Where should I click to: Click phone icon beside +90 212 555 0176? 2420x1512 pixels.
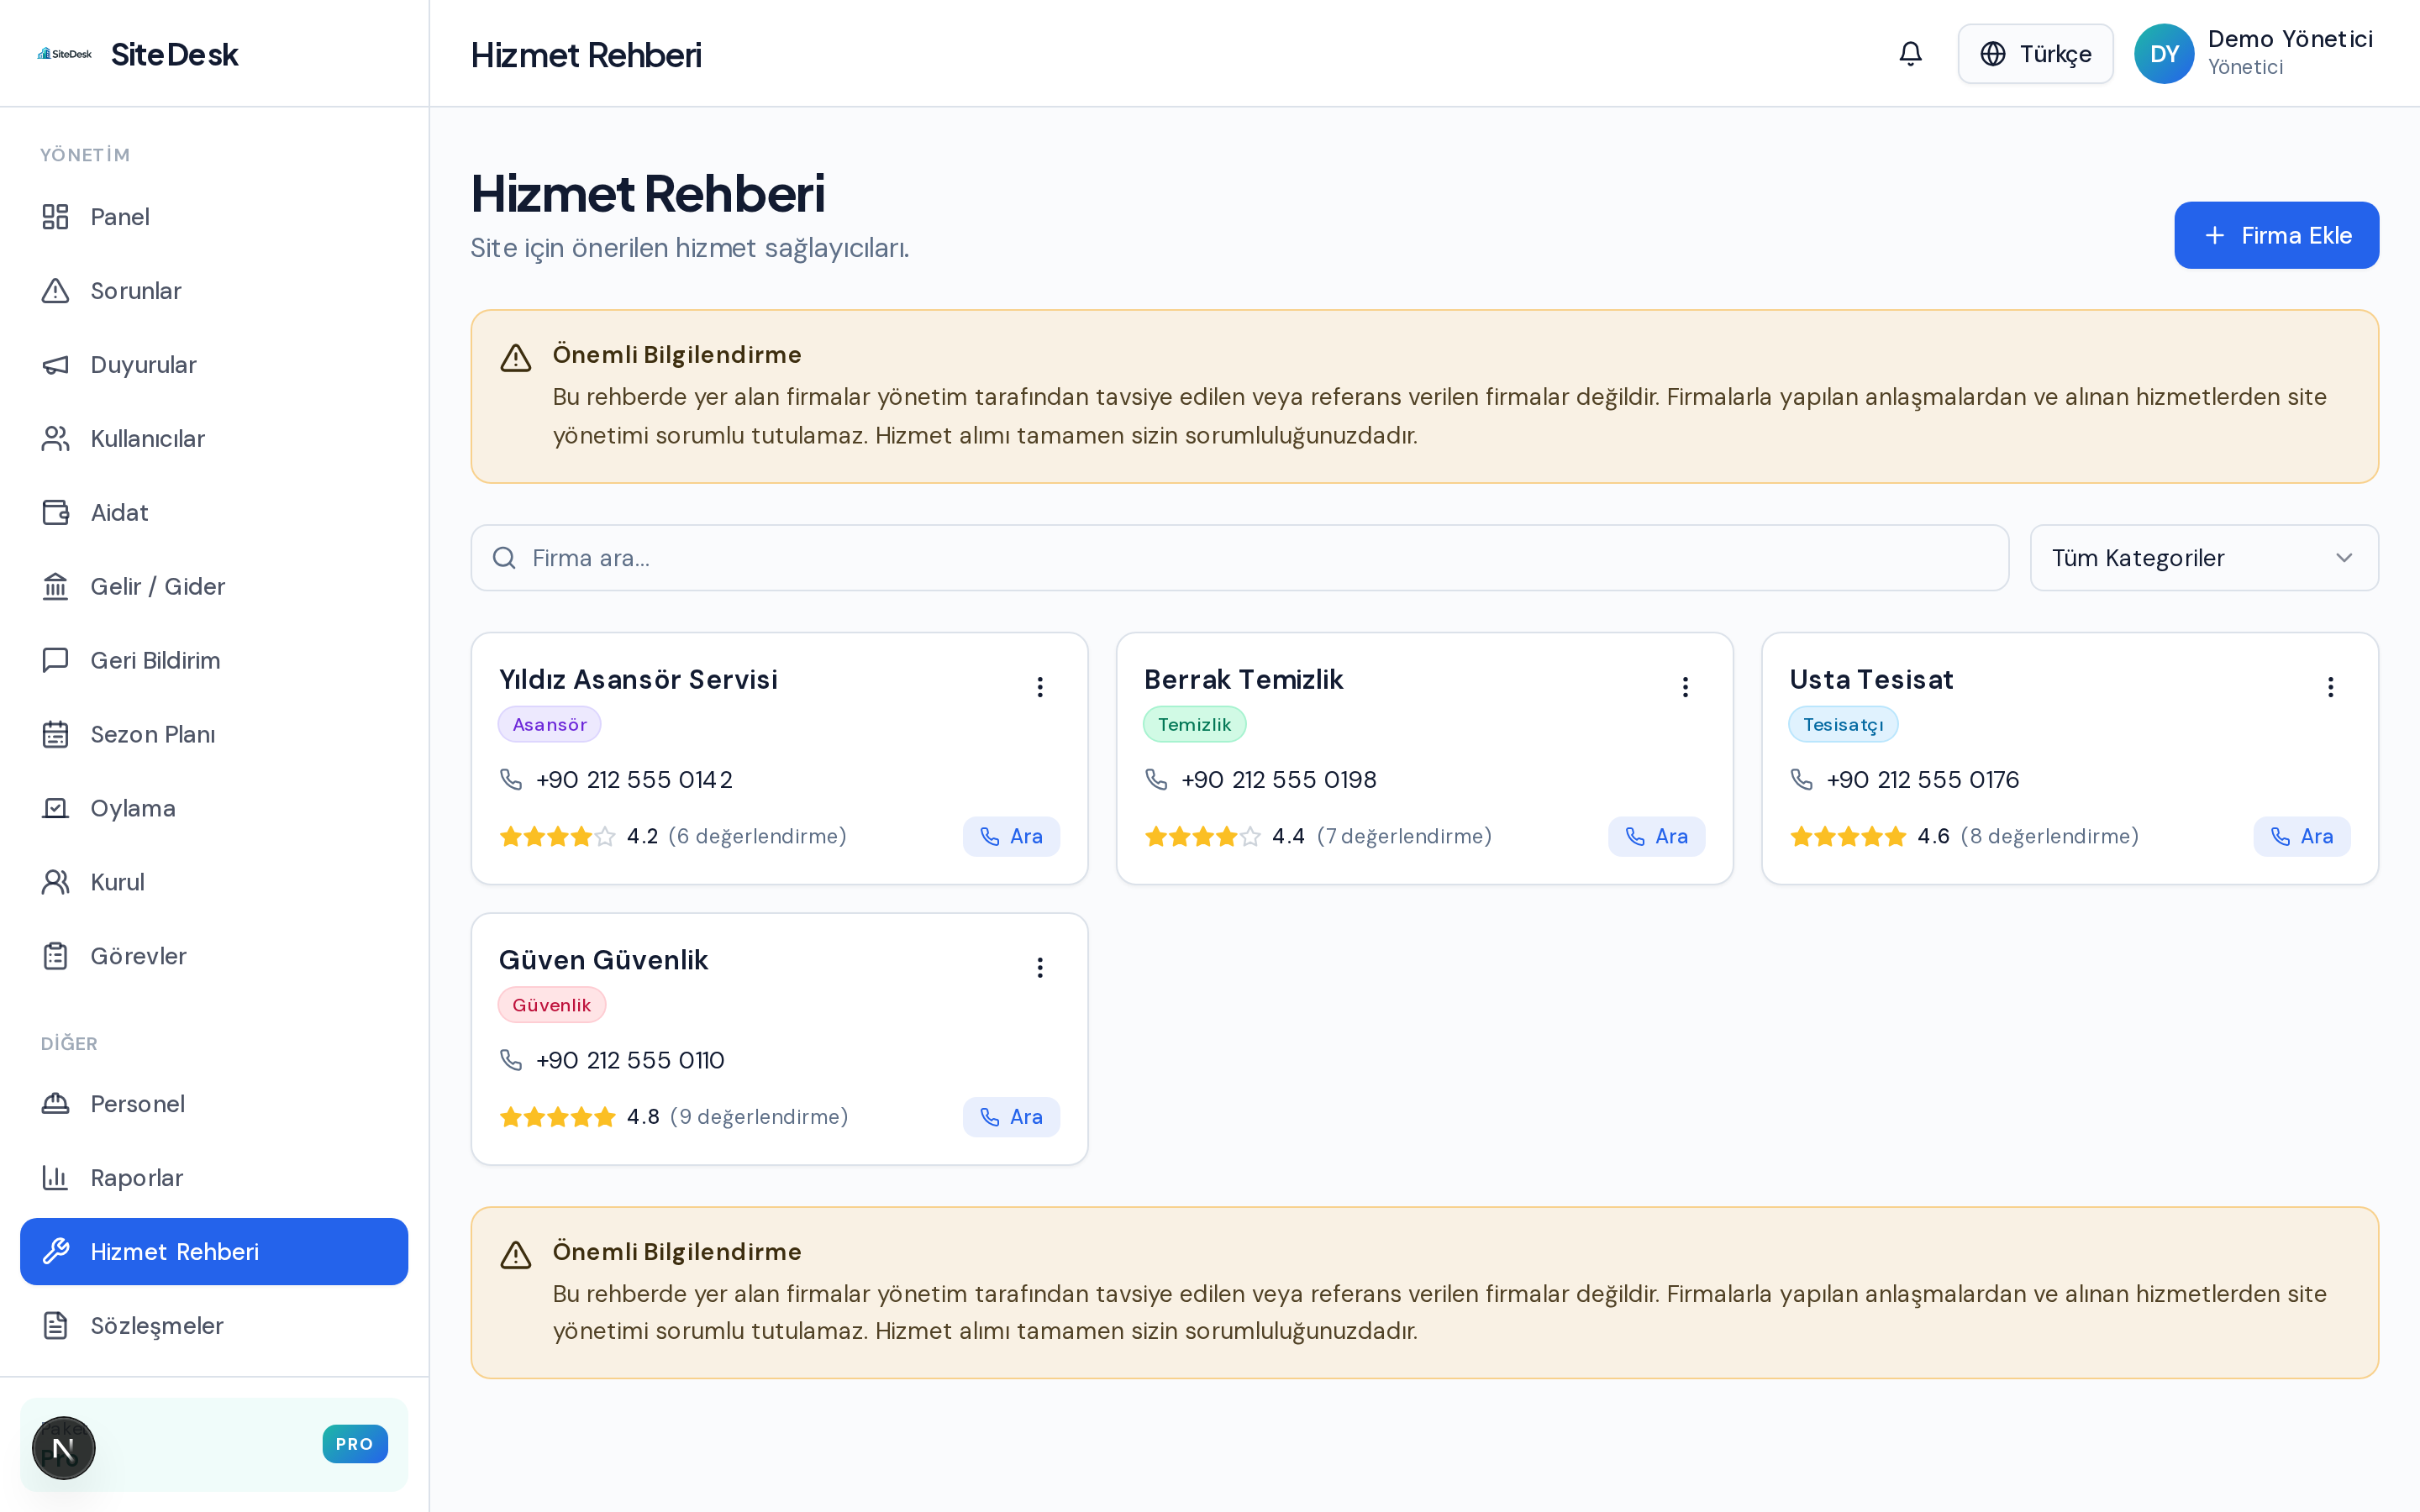[x=1801, y=779]
